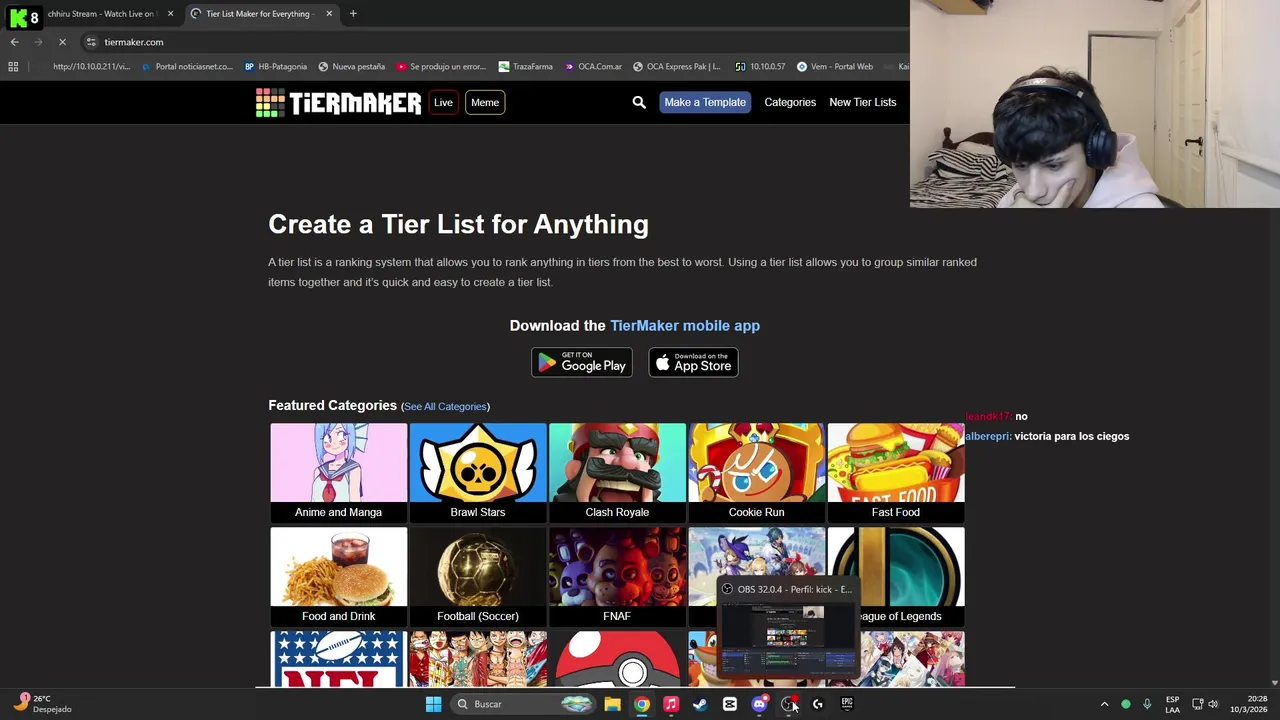
Task: Open the Anime and Manga category
Action: coord(339,472)
